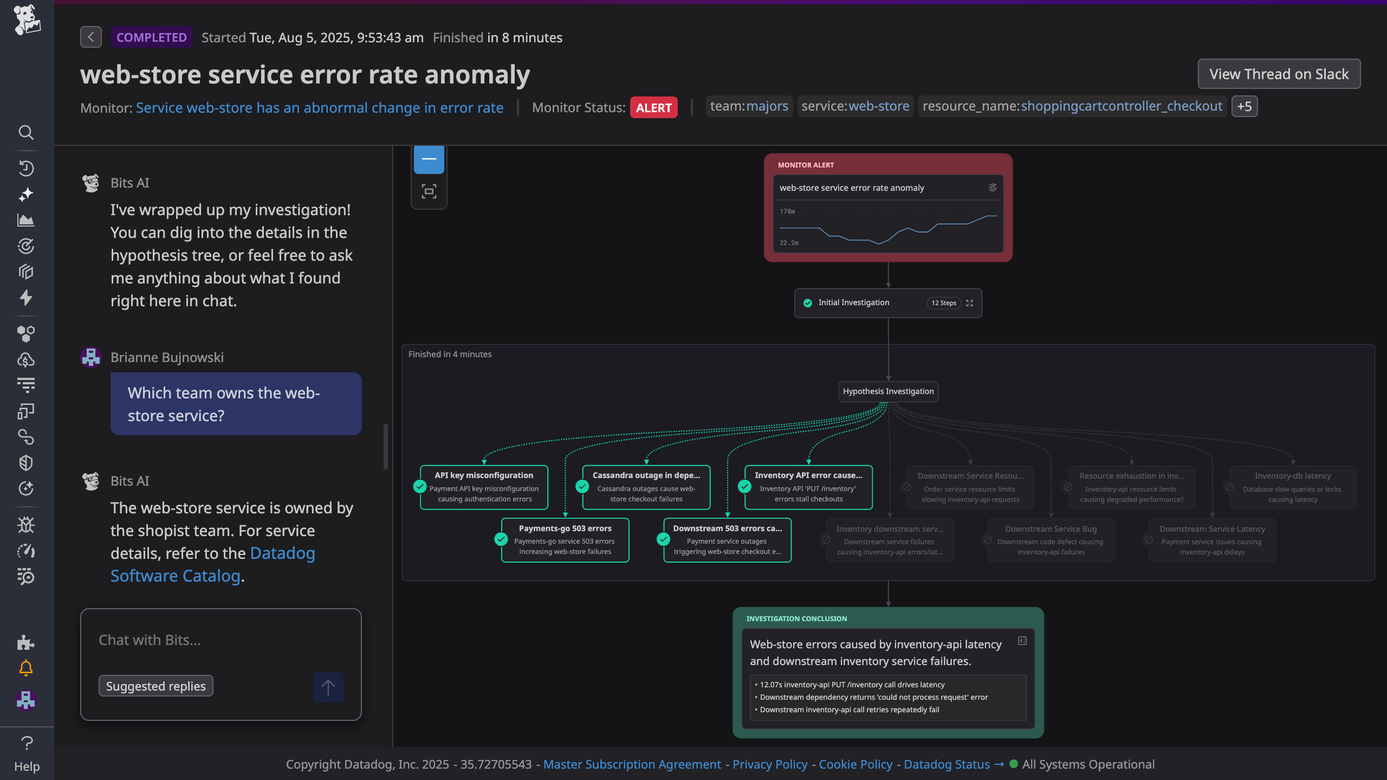Follow the Datadog Software Catalog link
Viewport: 1387px width, 780px height.
tap(212, 564)
